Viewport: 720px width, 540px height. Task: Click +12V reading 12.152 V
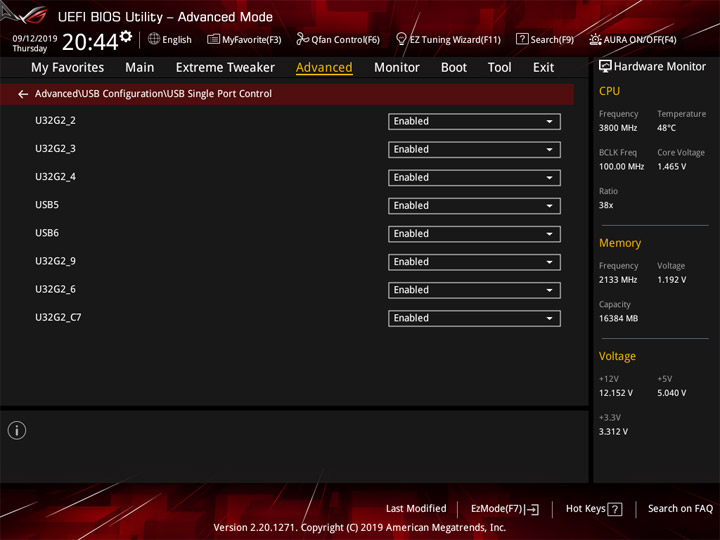click(x=615, y=393)
